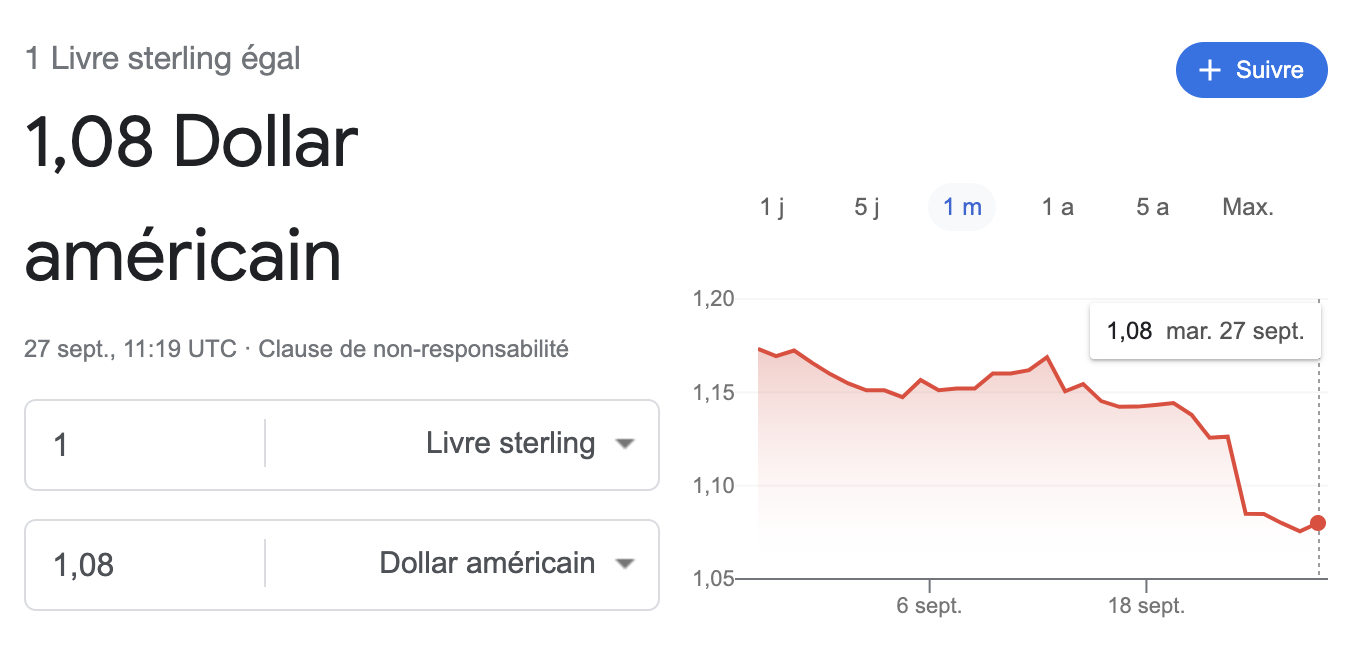Open the Clause de non-responsabilité link
Screen dimensions: 1362x656
413,349
